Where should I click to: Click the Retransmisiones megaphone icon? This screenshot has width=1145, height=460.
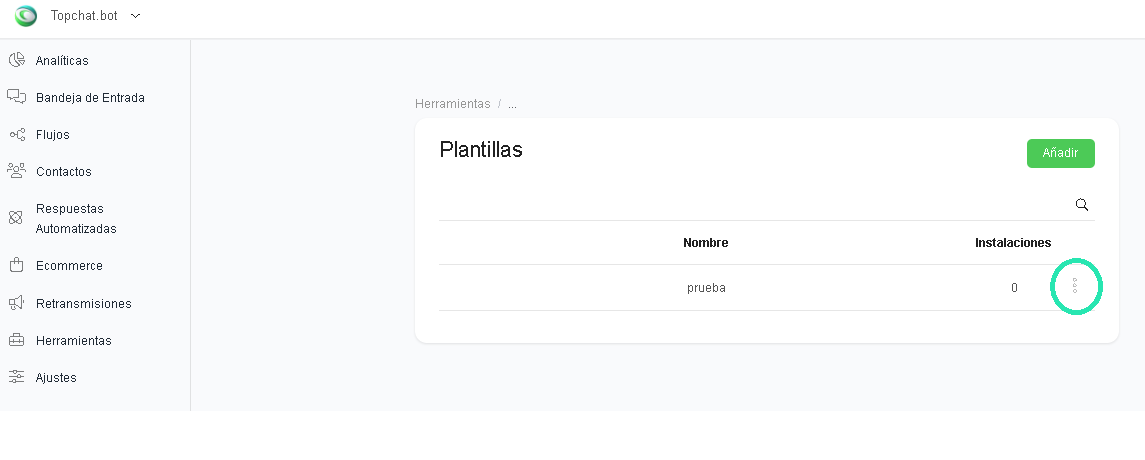click(x=16, y=303)
